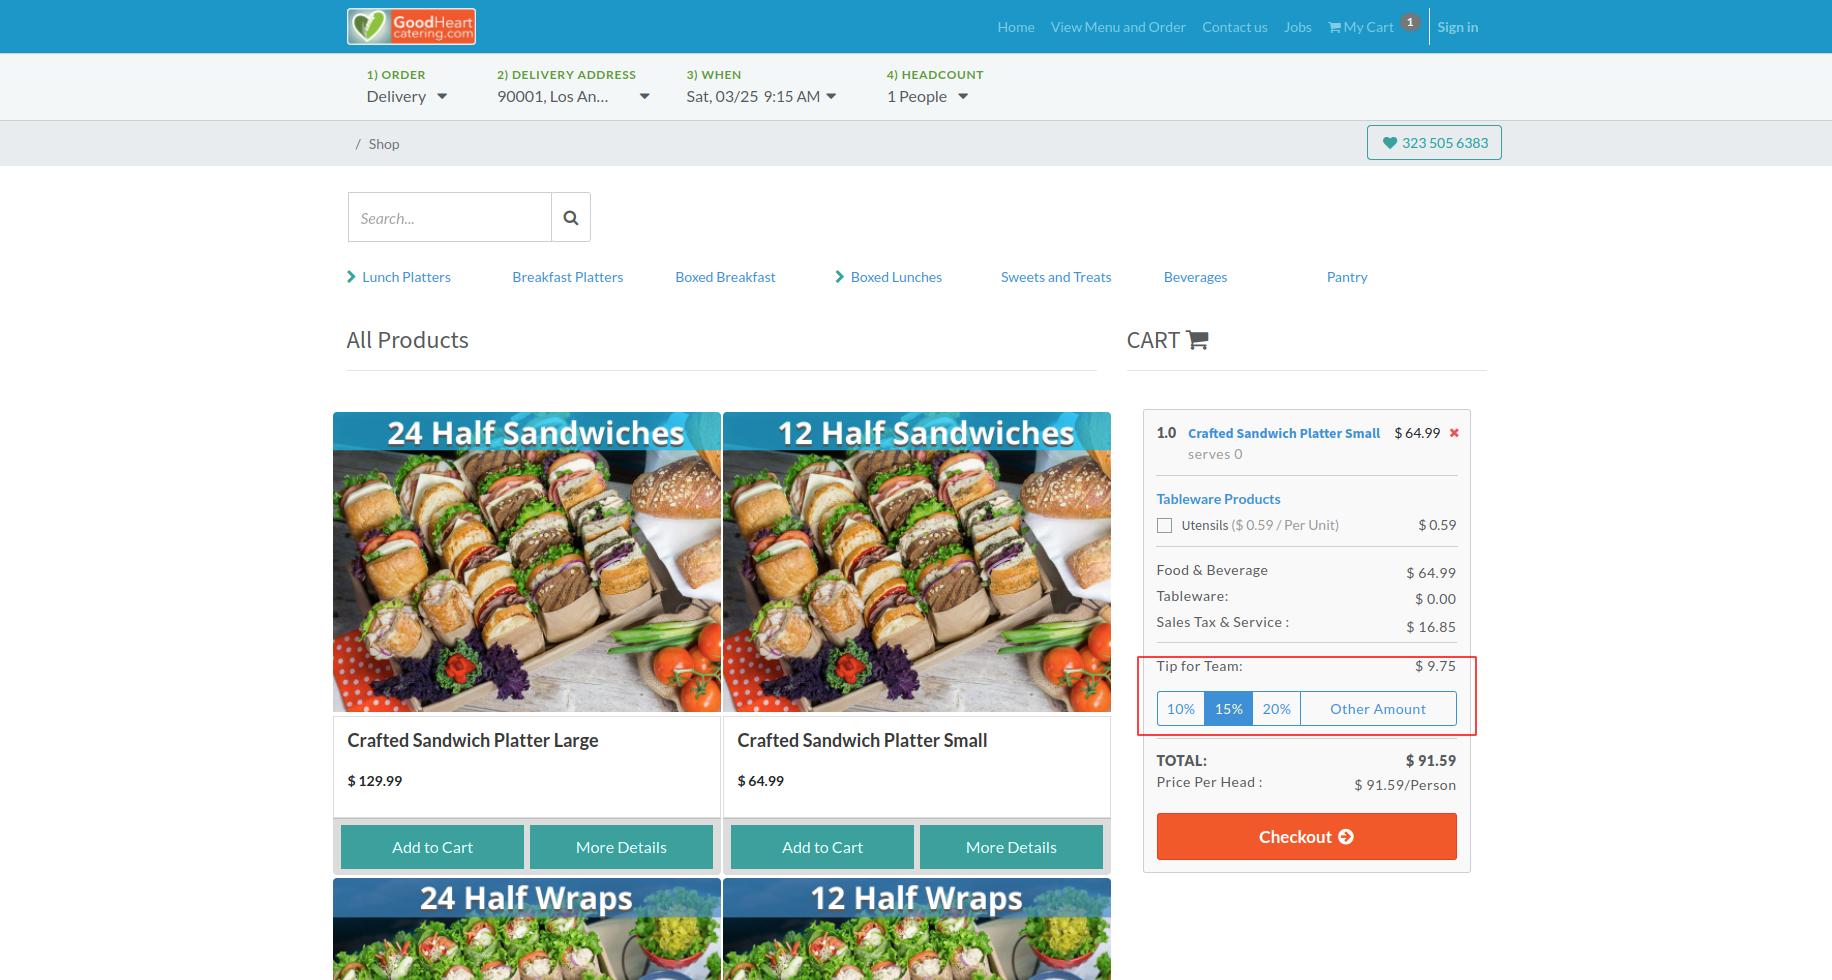Open the Breakfast Platters category
The image size is (1832, 980).
(x=568, y=277)
